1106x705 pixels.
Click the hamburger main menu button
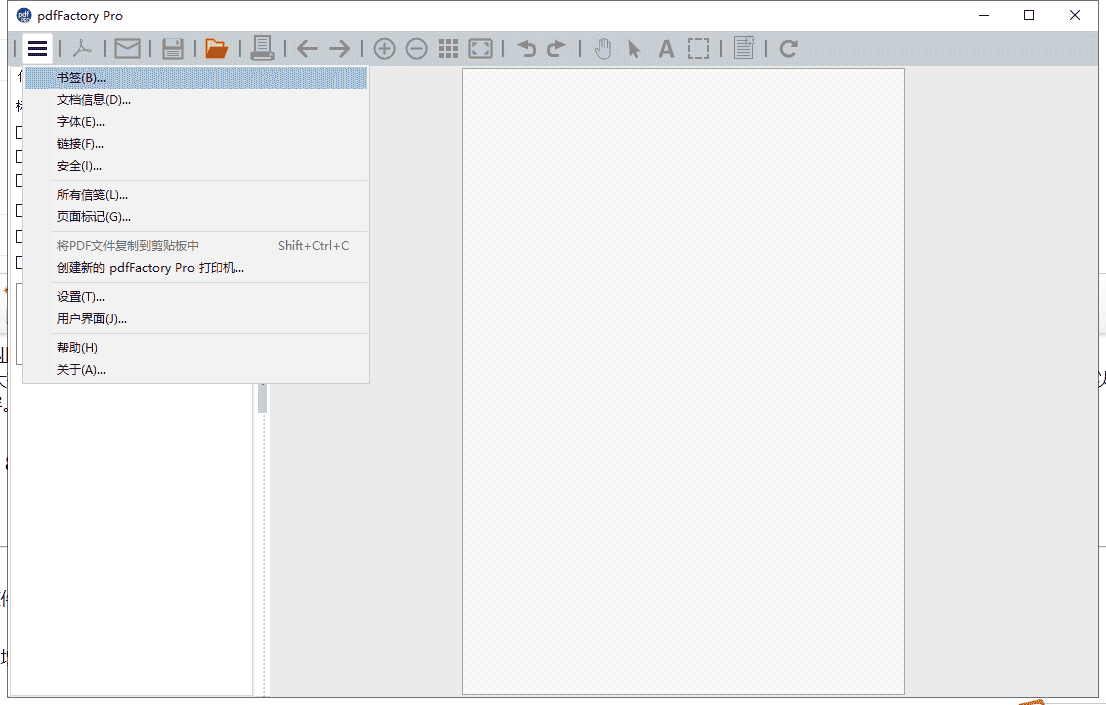point(38,48)
